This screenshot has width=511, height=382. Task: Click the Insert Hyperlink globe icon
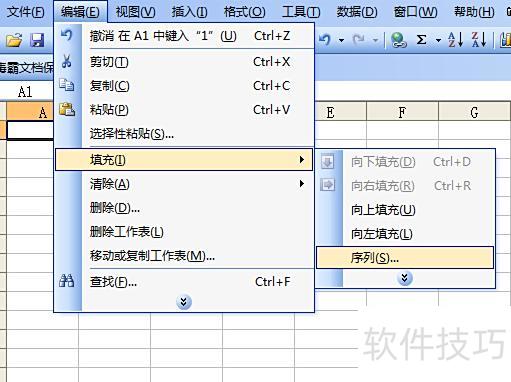click(398, 40)
